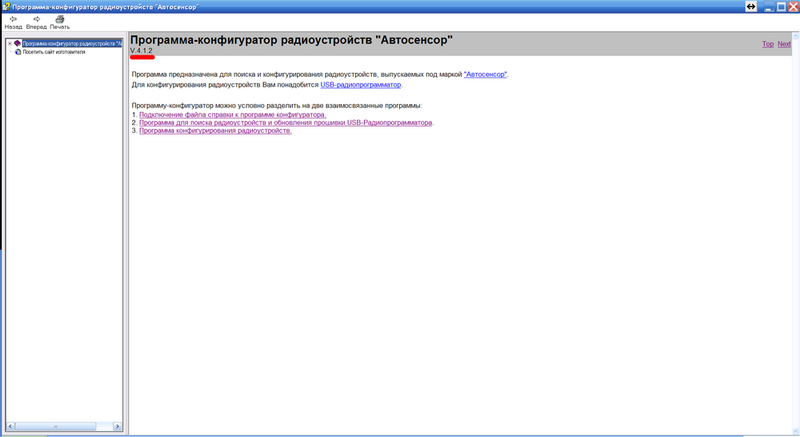Click the help icon in title bar
Viewport: 800px width, 437px height.
tap(6, 7)
